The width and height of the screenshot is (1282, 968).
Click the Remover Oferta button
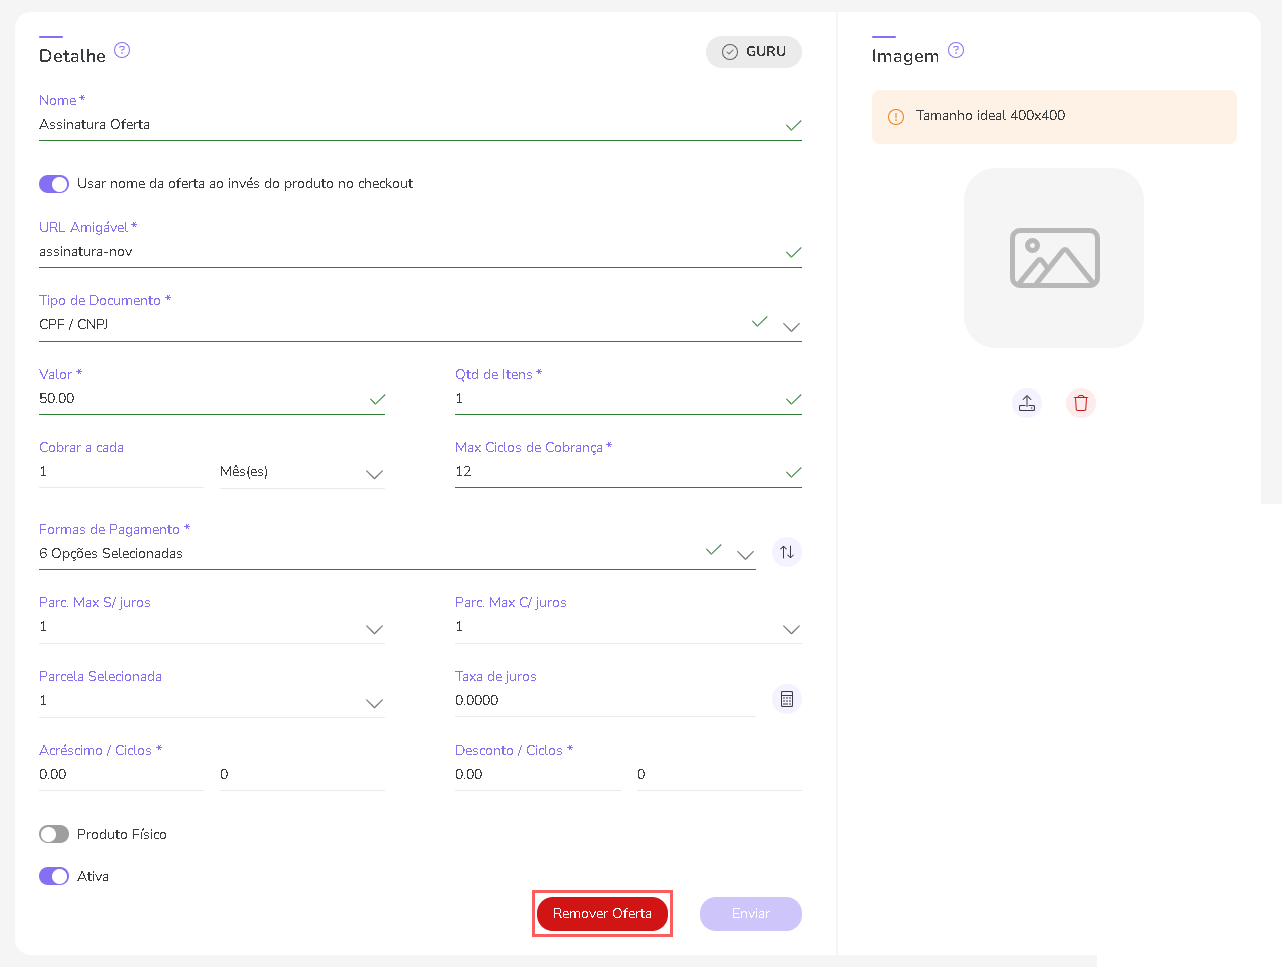[602, 914]
